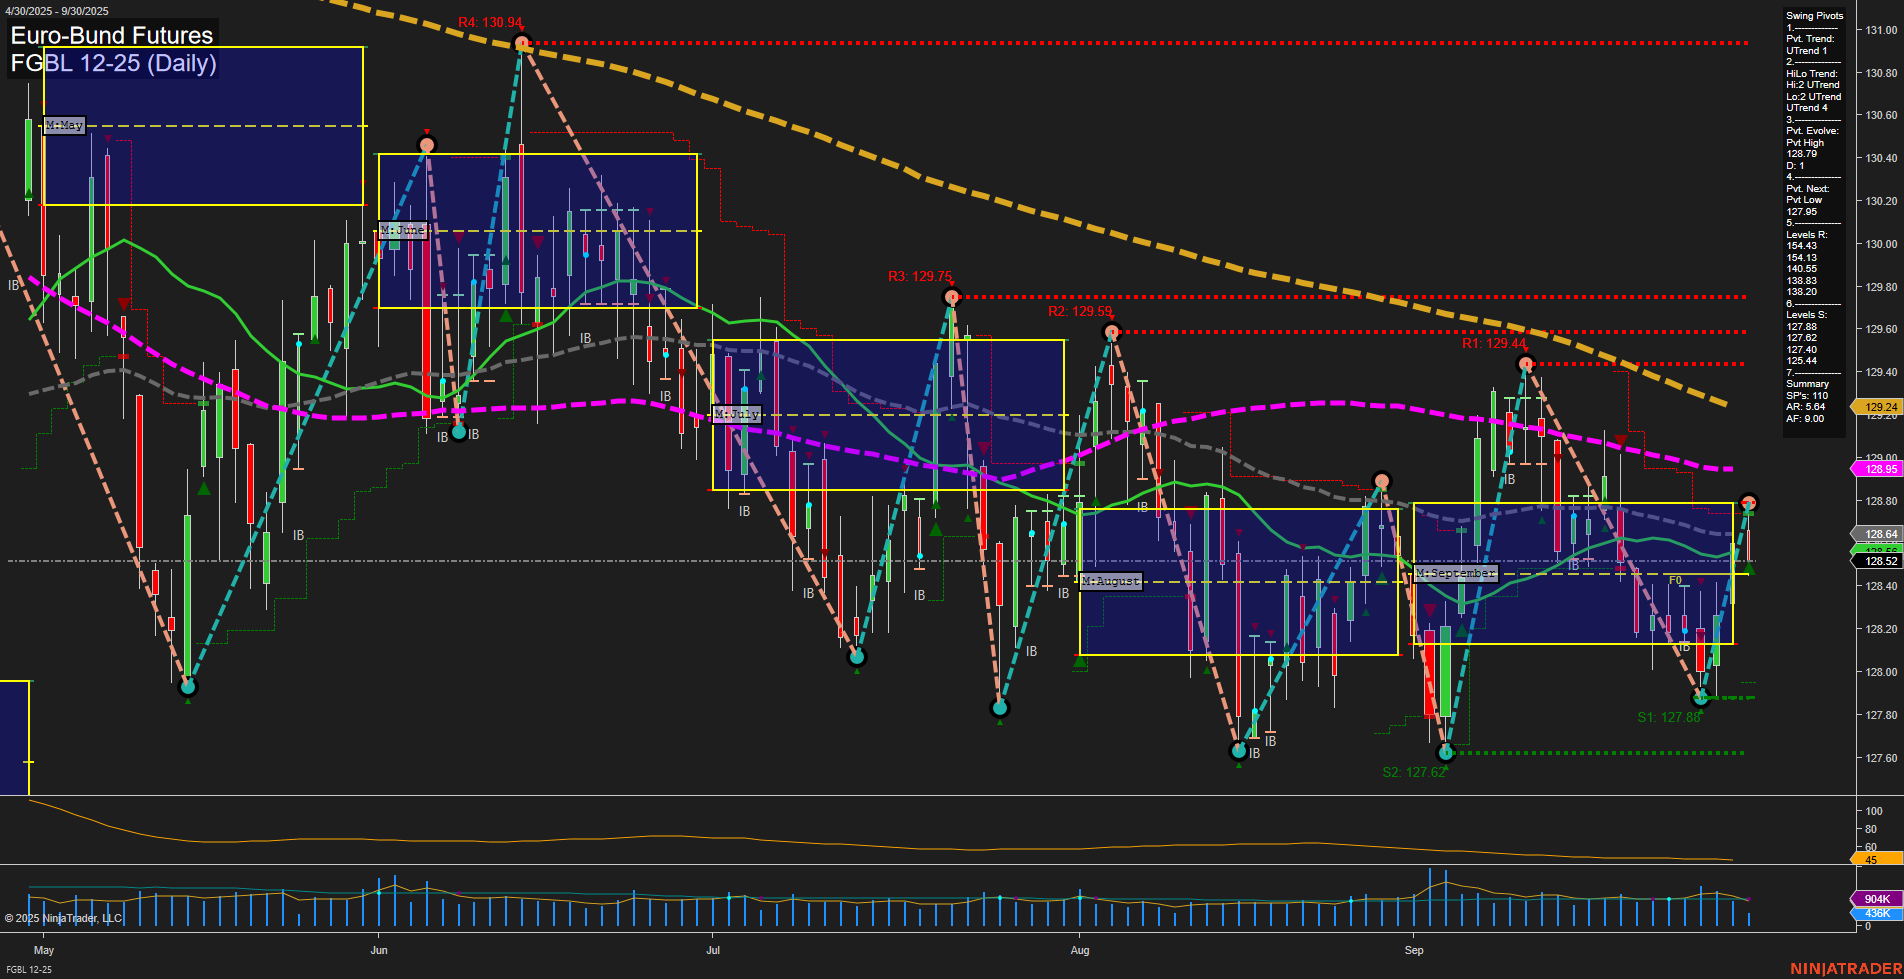Select the swing high circle marker at R4 130.94
Viewport: 1904px width, 979px height.
click(x=521, y=42)
